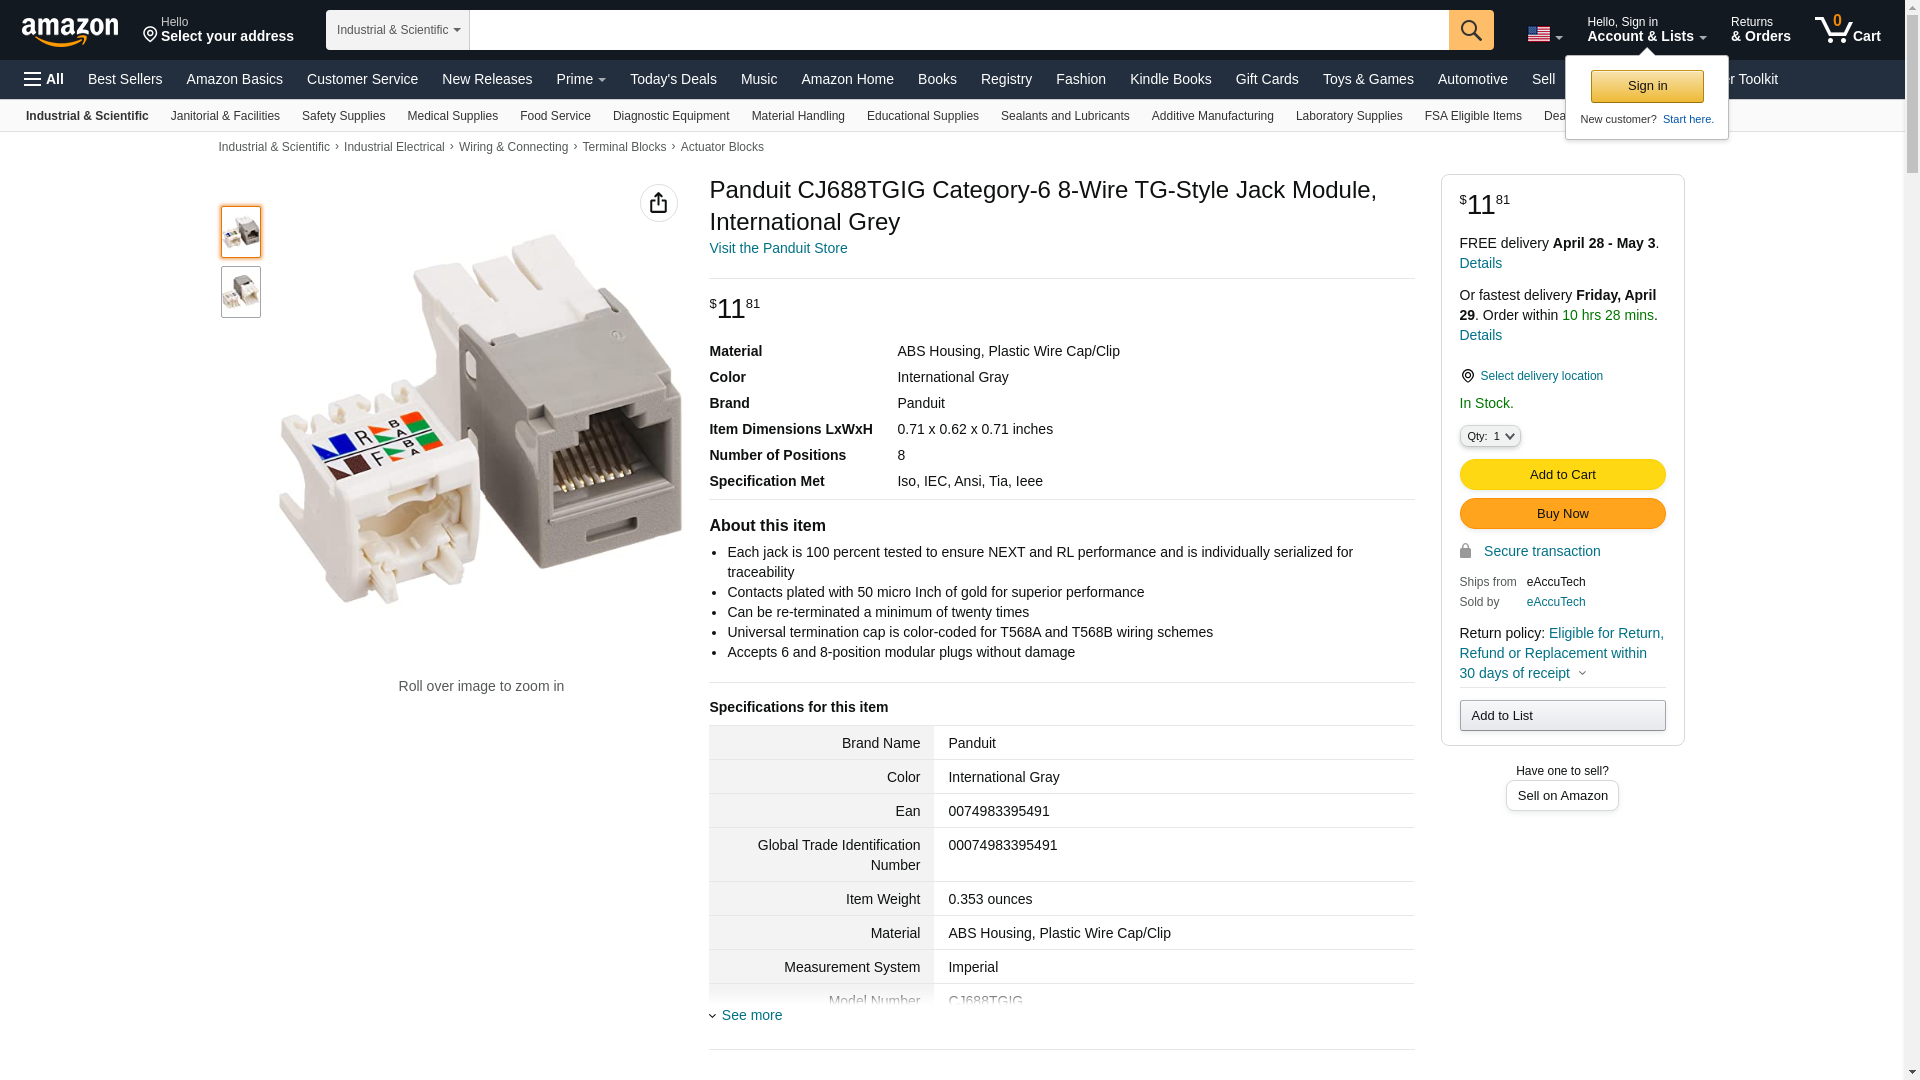
Task: Open the Qty quantity dropdown
Action: [1490, 436]
